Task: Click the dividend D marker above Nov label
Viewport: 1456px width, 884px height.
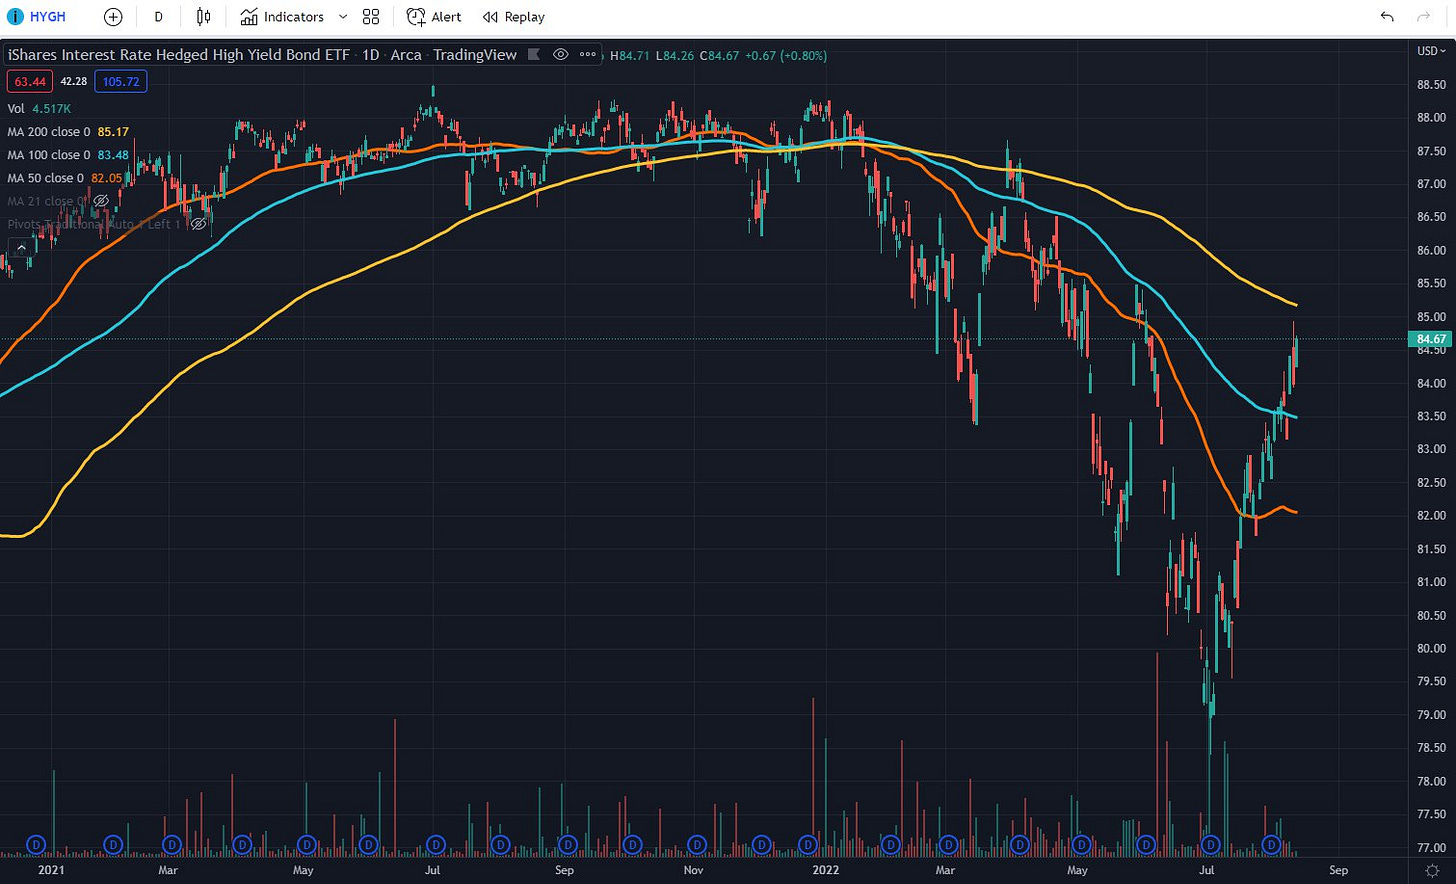Action: 697,845
